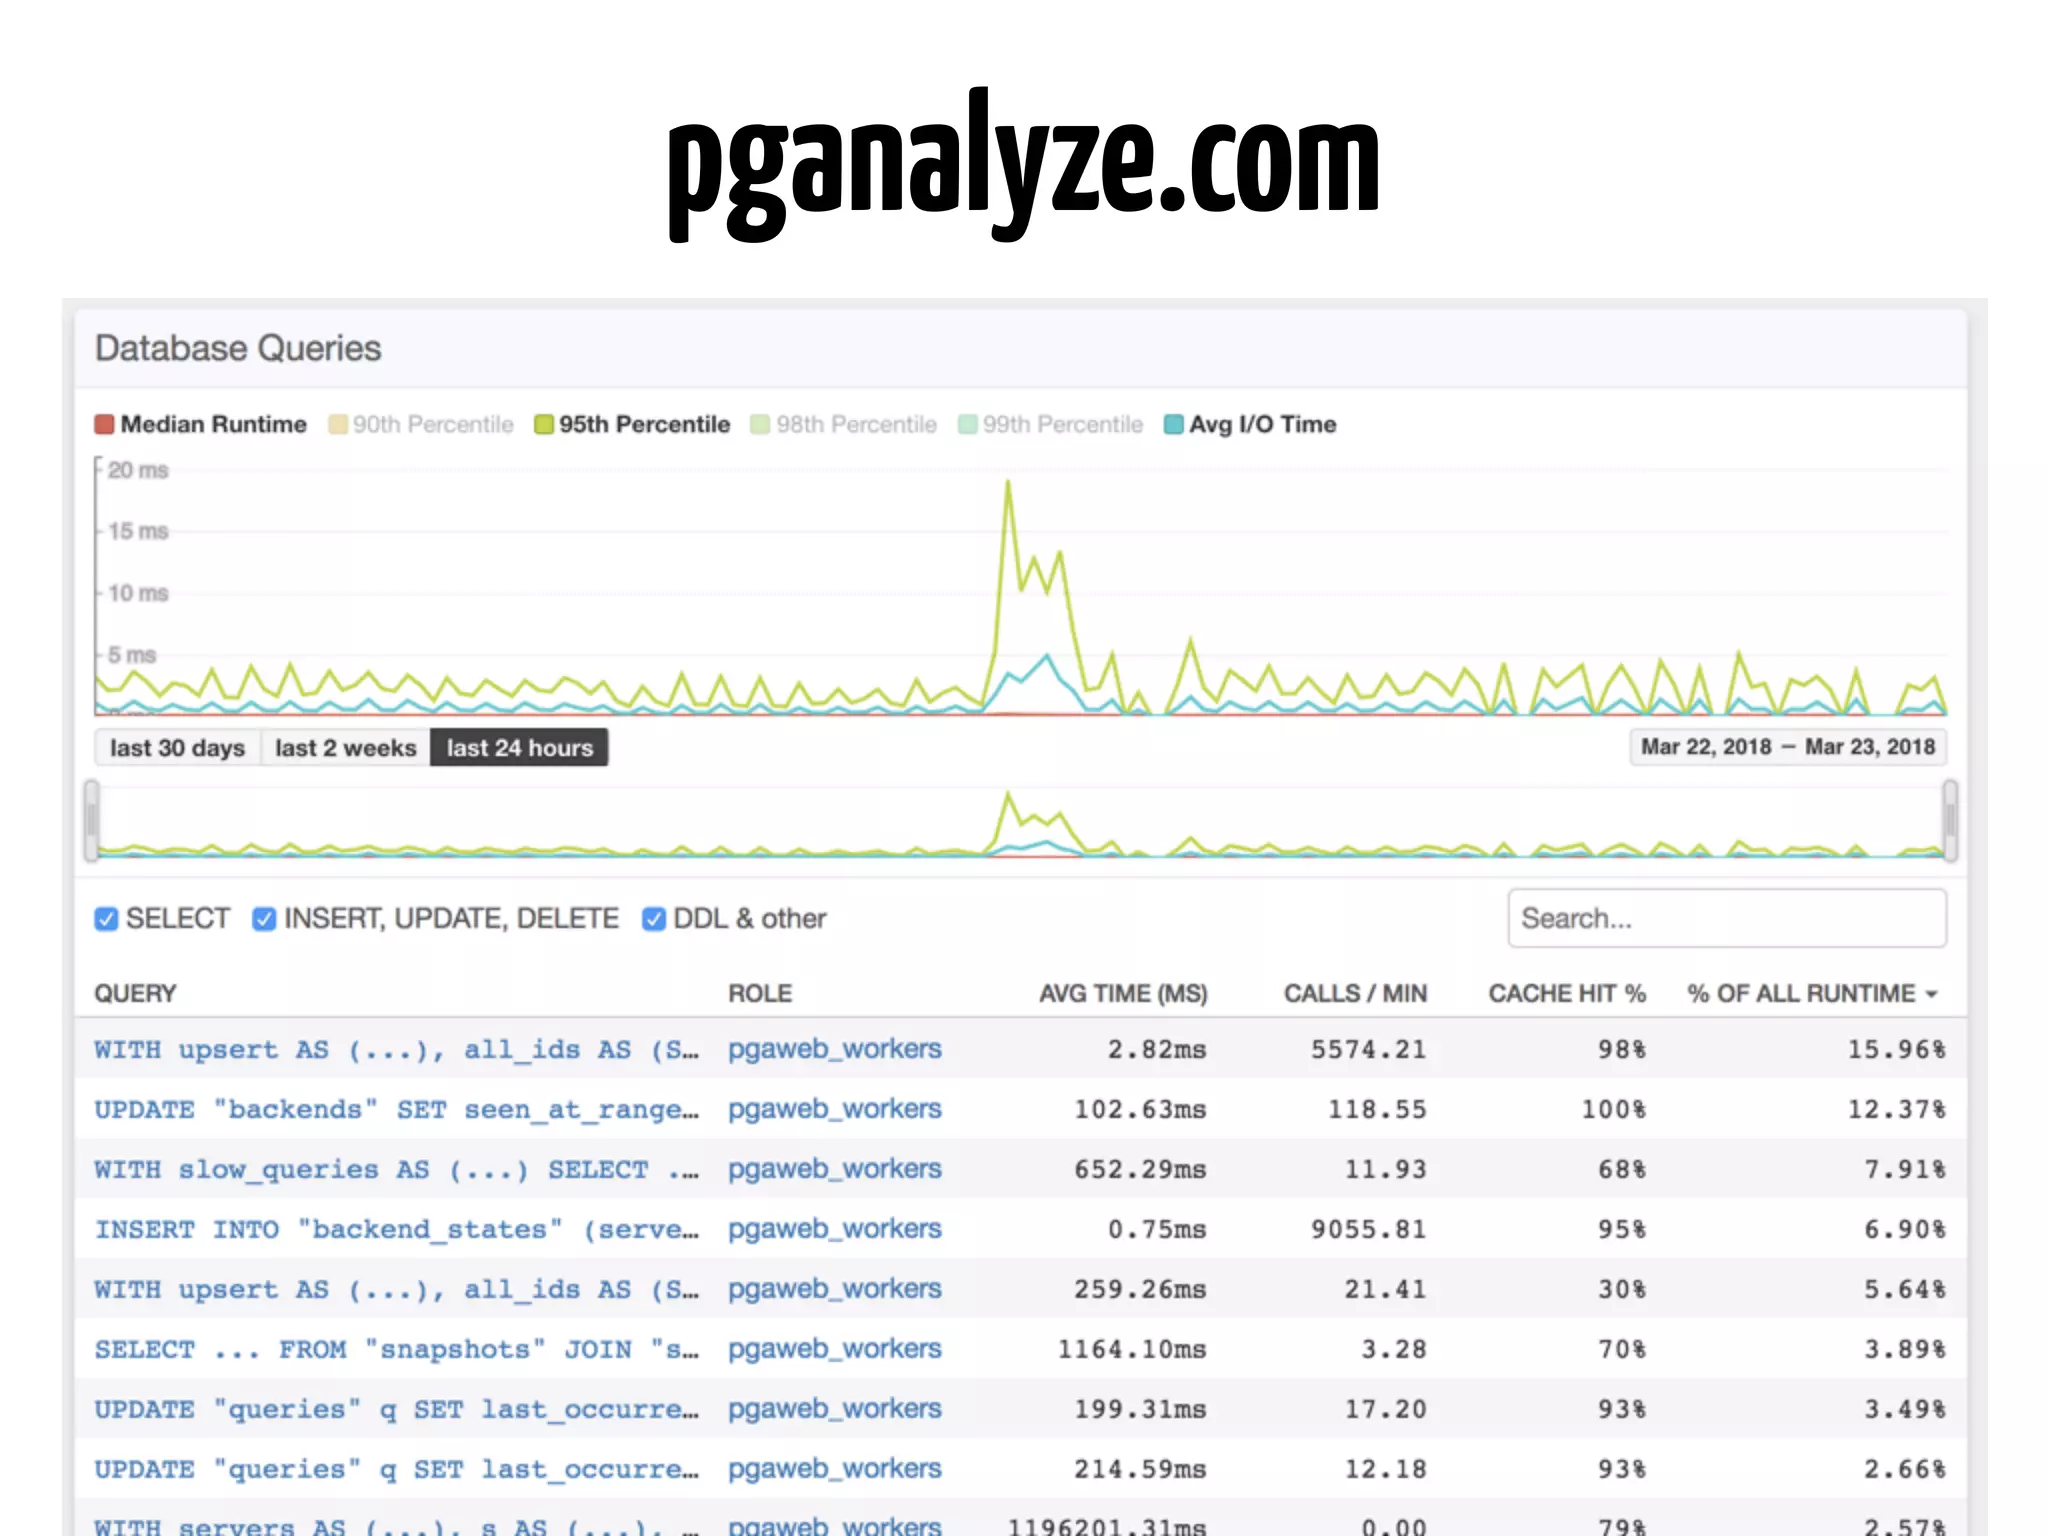The height and width of the screenshot is (1536, 2048).
Task: Focus the Search queries field
Action: click(x=1726, y=918)
